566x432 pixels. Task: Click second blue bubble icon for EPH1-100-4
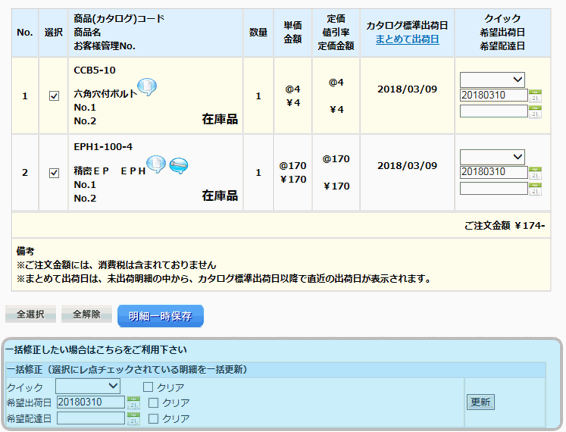point(179,166)
